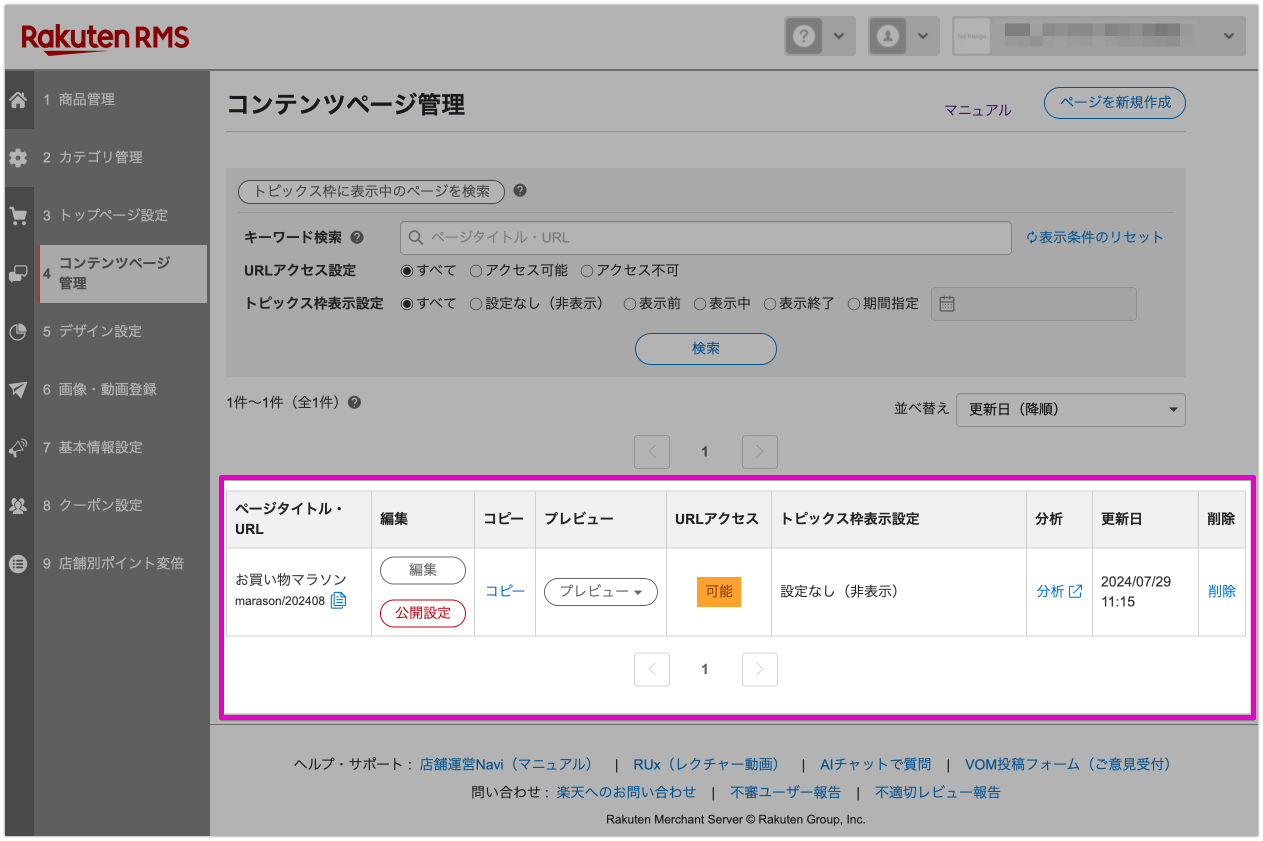
Task: Copy URL icon beside marason/202408
Action: (338, 600)
